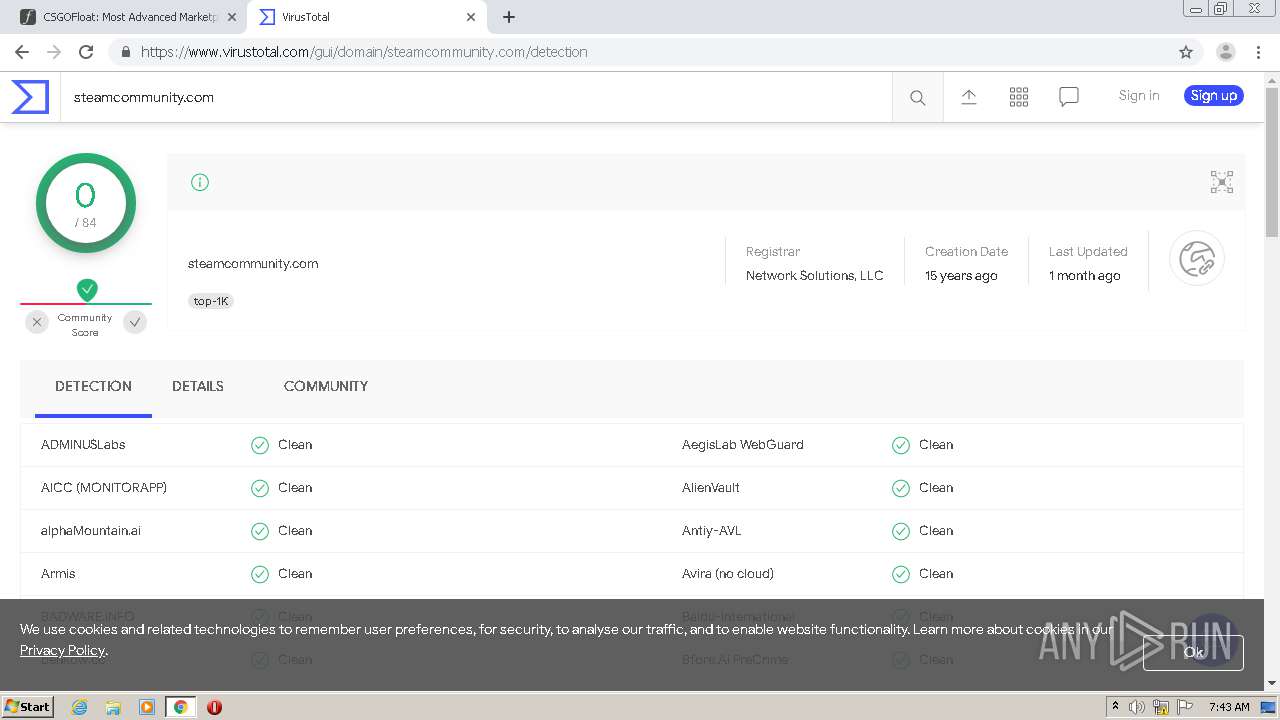Click browser back arrow
Image resolution: width=1280 pixels, height=720 pixels.
click(x=21, y=52)
